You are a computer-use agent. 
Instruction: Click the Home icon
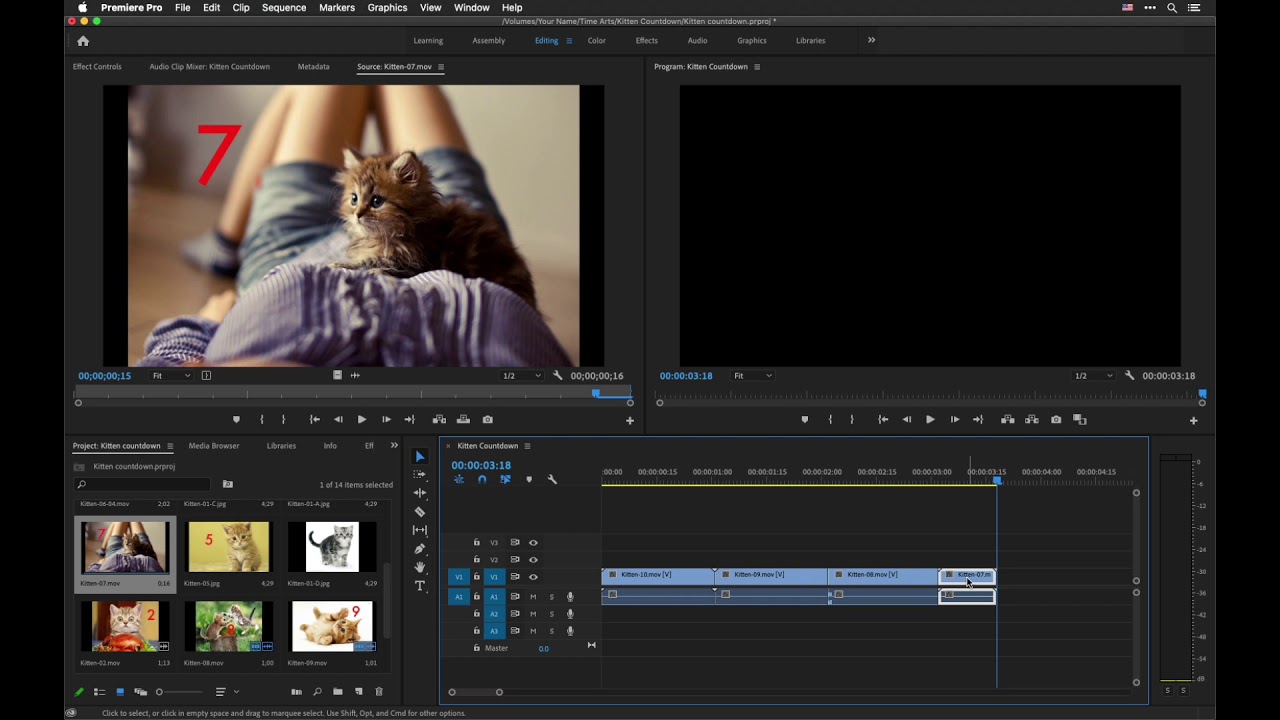click(83, 41)
